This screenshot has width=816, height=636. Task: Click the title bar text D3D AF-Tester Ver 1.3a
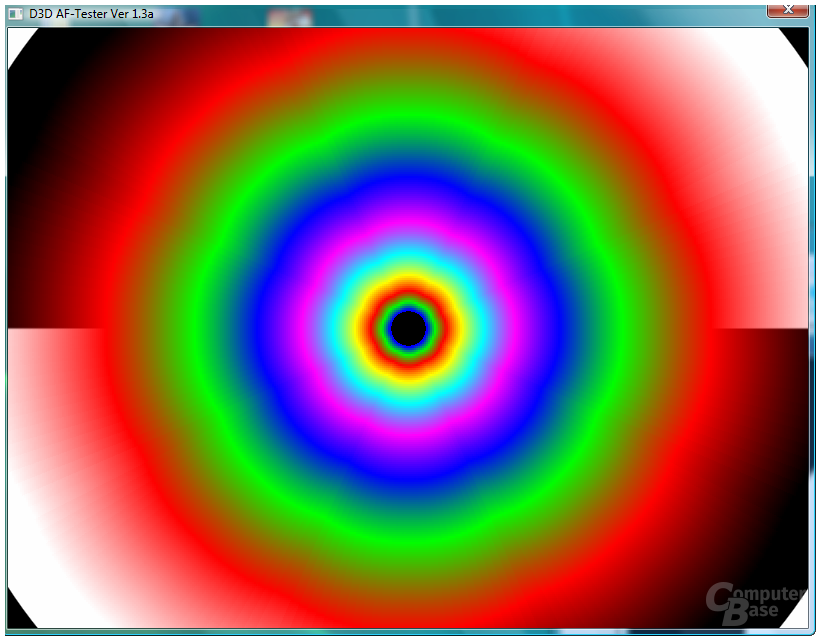(x=91, y=14)
